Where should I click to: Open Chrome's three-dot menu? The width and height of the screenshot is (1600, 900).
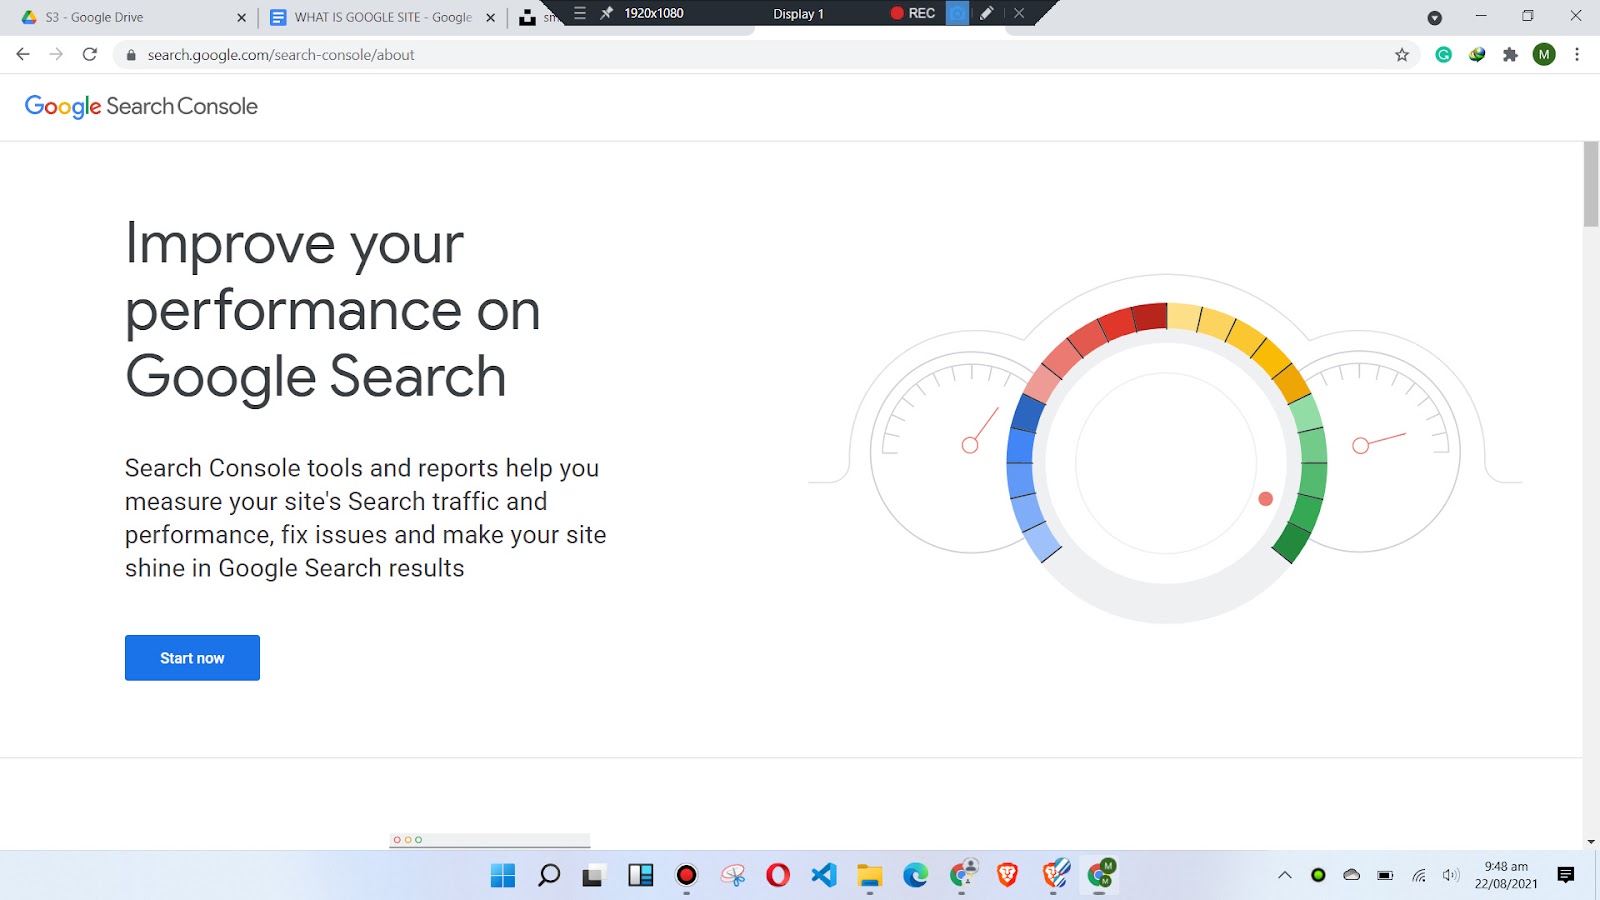1577,55
